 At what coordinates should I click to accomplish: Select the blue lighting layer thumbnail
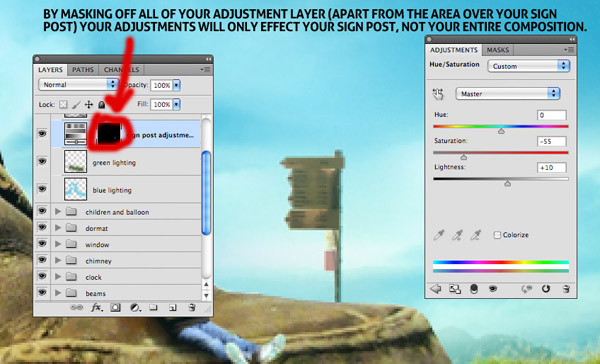point(75,189)
